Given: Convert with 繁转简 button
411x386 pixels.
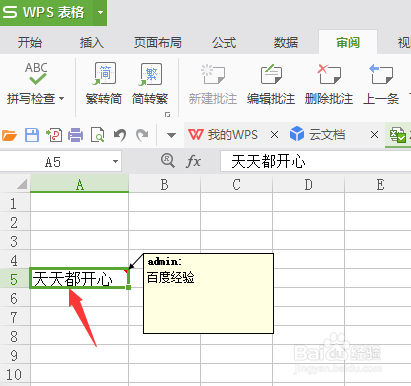Looking at the screenshot, I should click(104, 83).
